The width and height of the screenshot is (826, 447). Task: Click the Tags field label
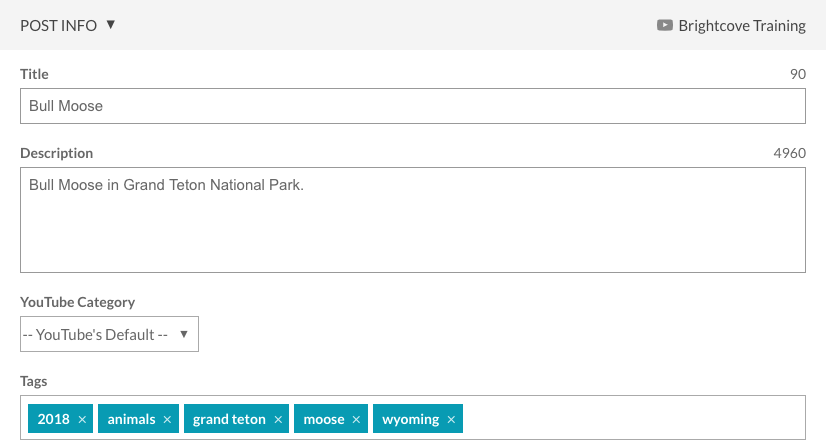pyautogui.click(x=34, y=381)
